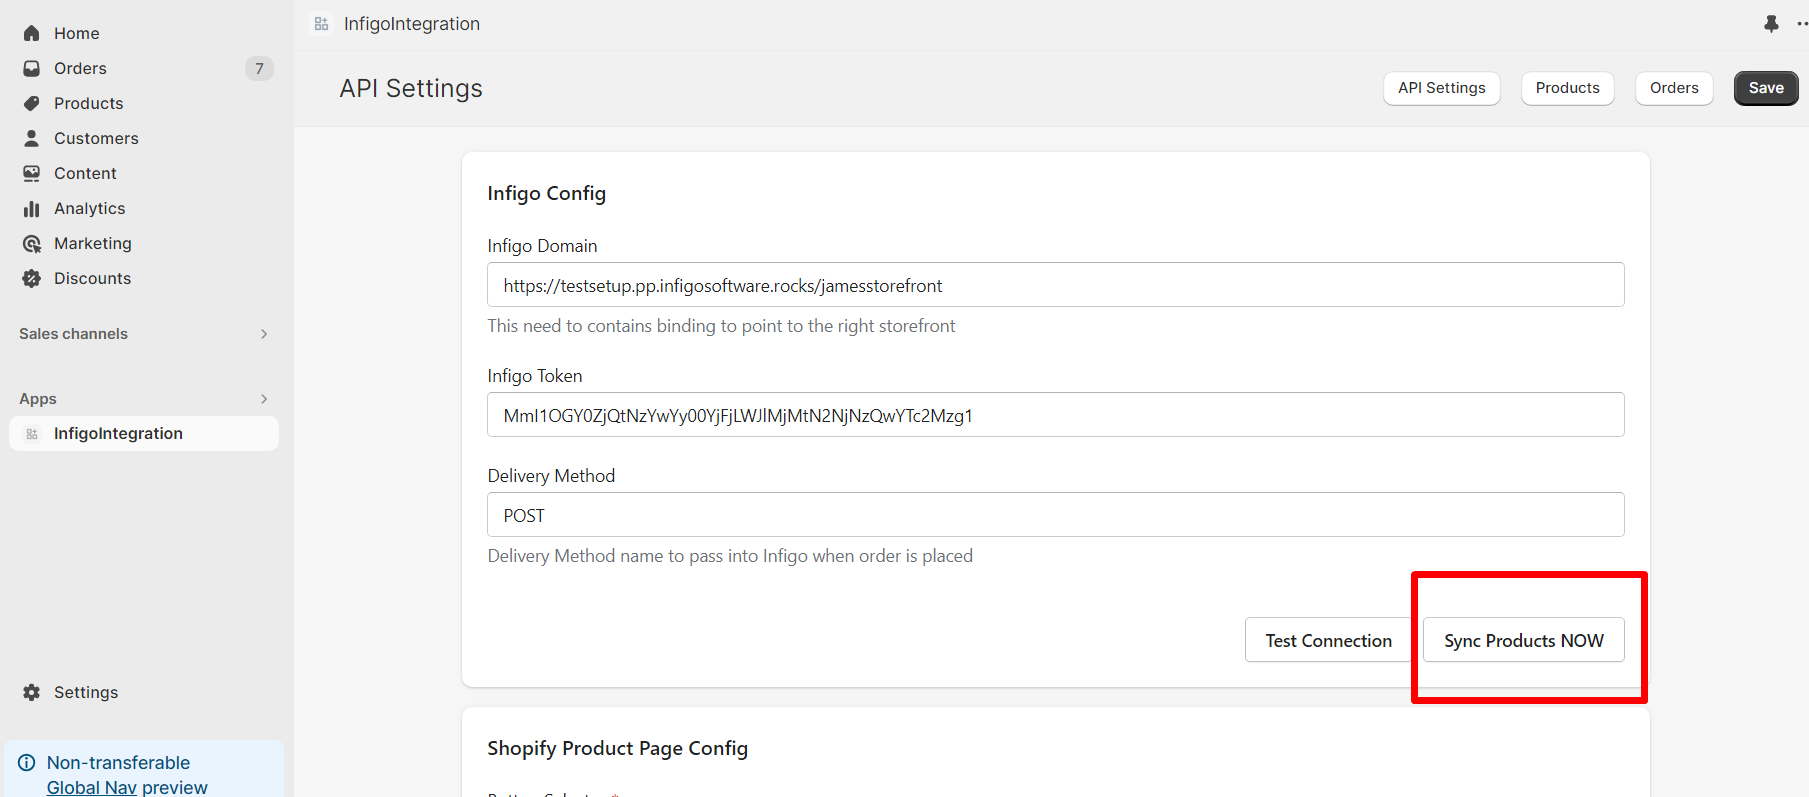Click the Products tag icon in sidebar

32,103
